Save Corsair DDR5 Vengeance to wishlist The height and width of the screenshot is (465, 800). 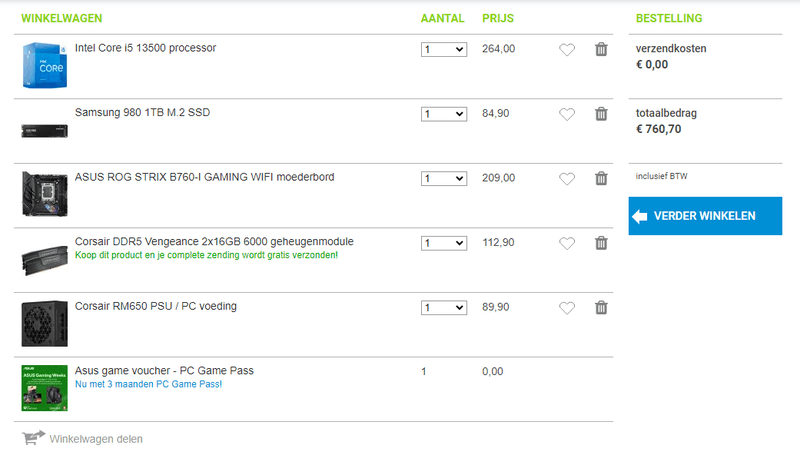pyautogui.click(x=567, y=243)
